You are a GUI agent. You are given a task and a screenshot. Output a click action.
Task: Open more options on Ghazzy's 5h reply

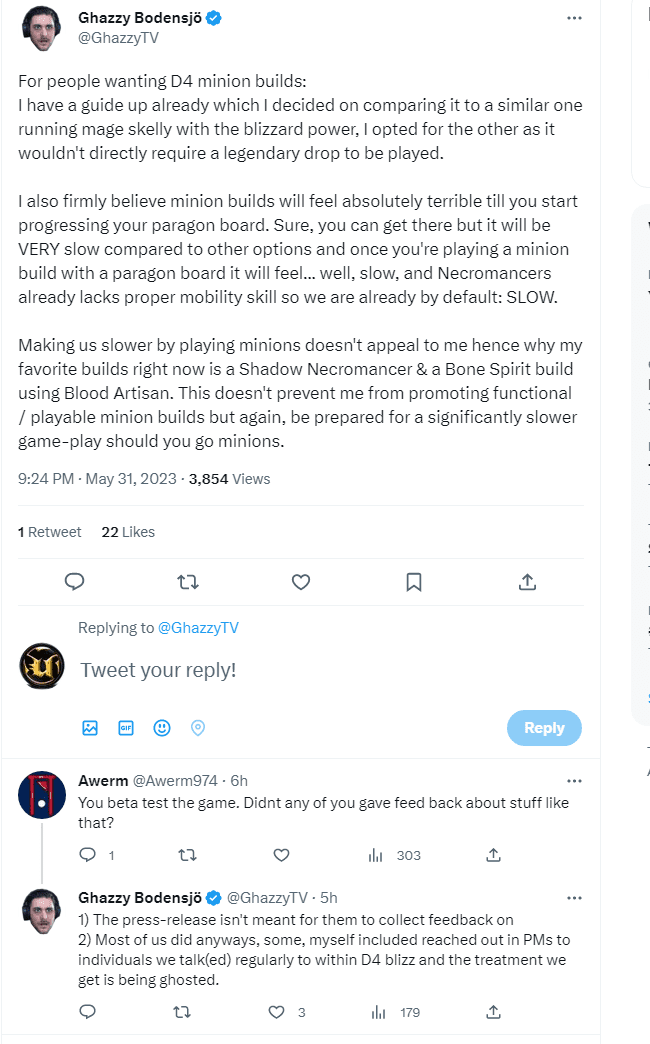(574, 897)
